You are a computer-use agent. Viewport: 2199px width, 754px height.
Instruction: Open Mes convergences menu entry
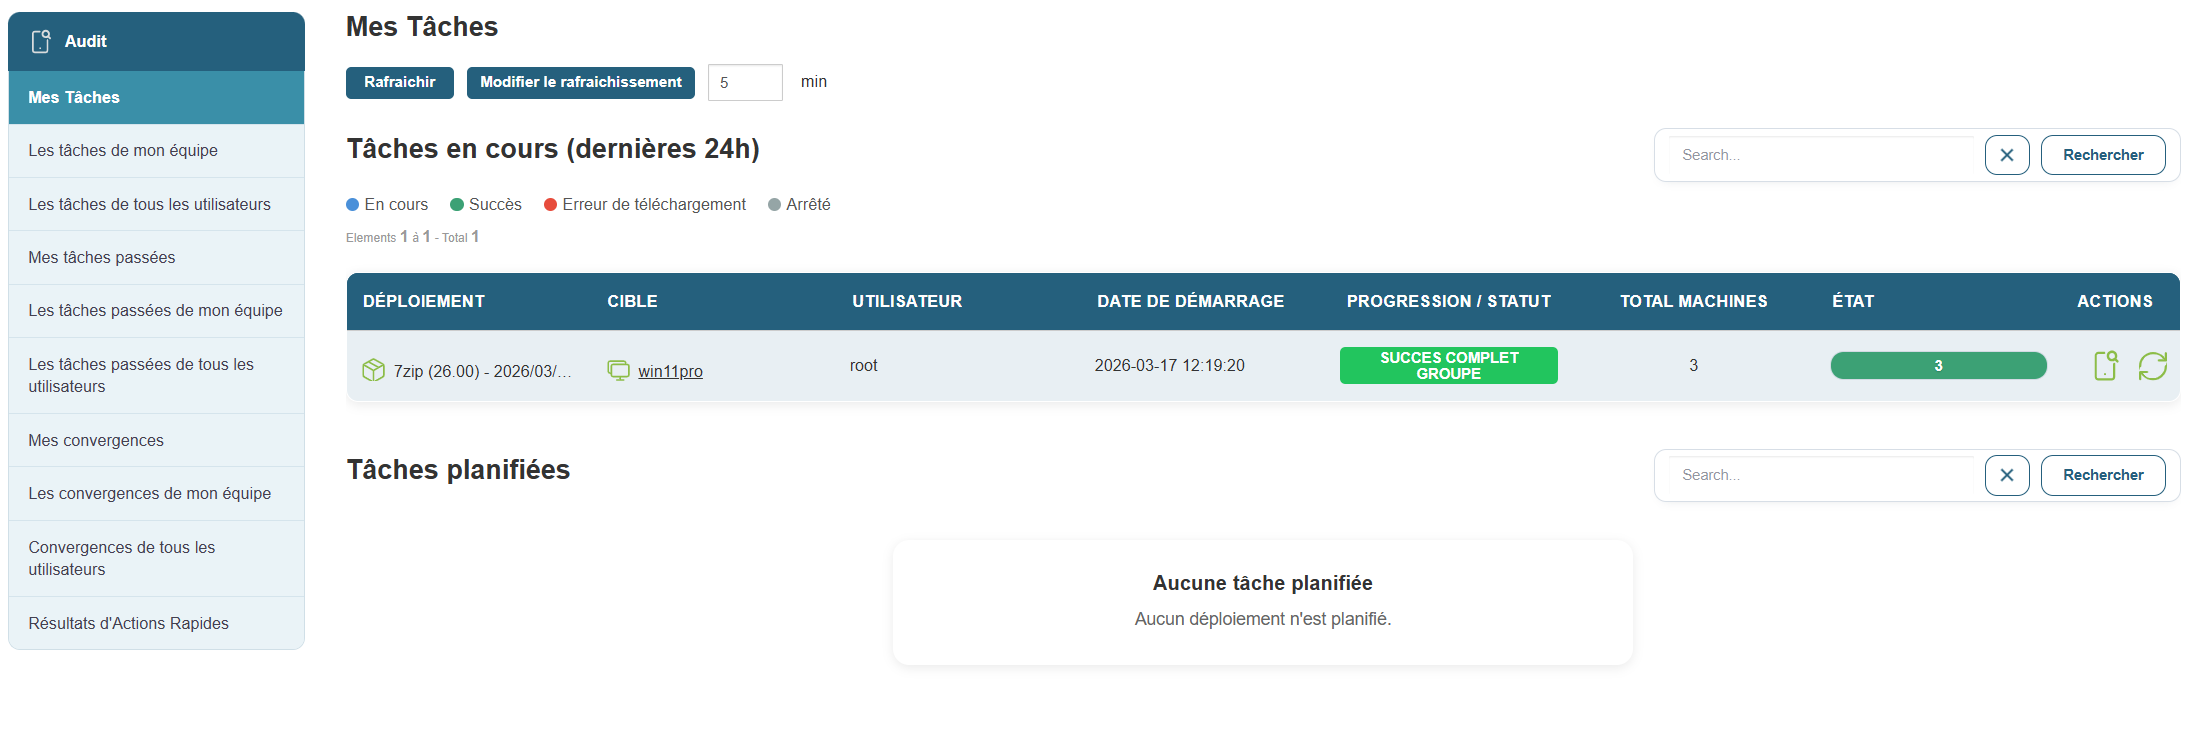point(156,440)
